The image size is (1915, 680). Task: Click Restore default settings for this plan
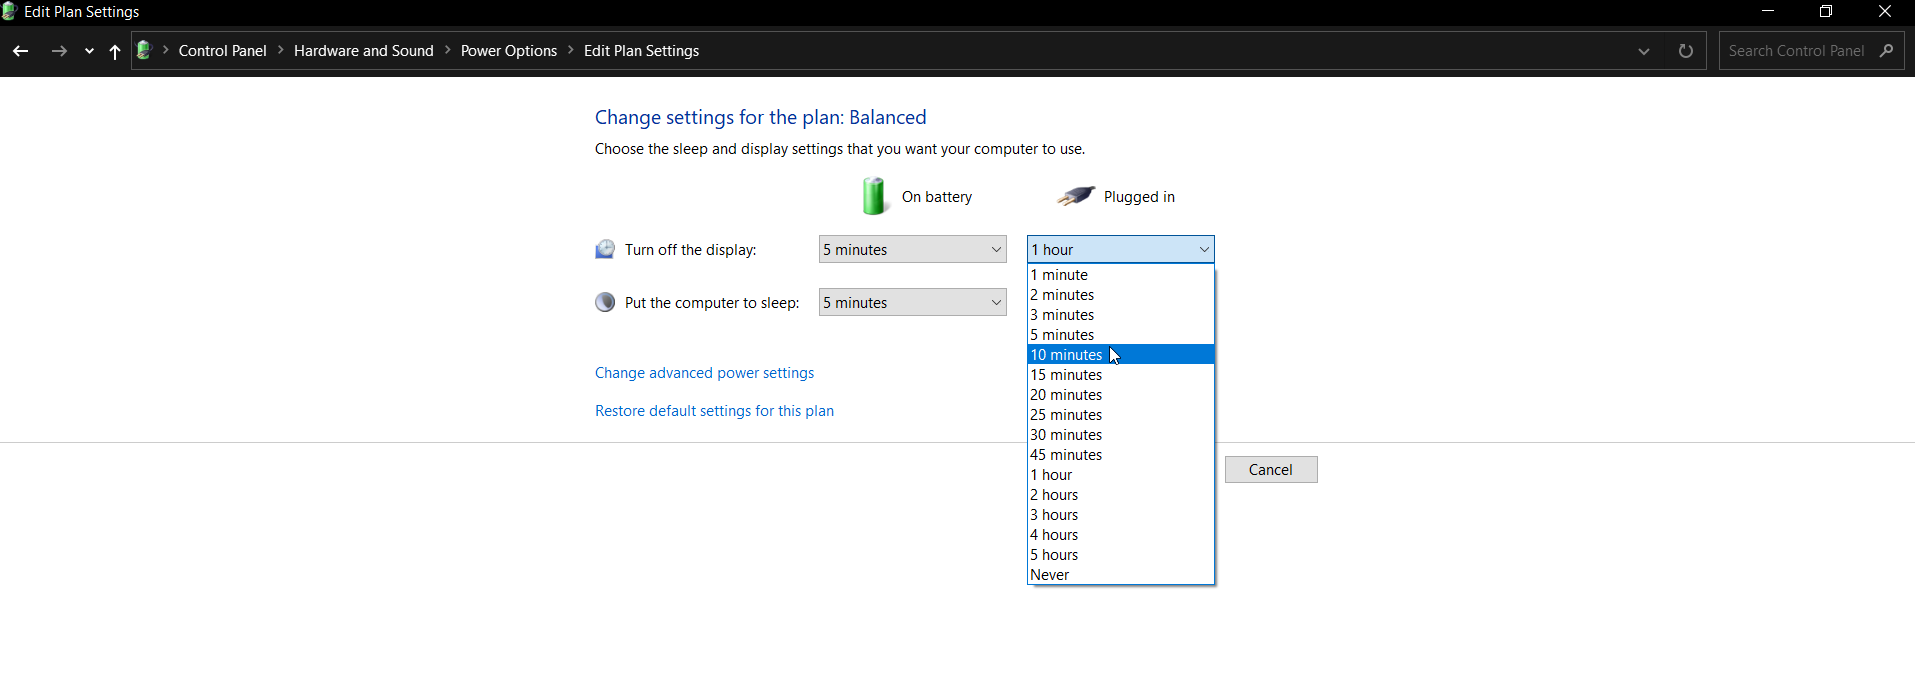[714, 411]
